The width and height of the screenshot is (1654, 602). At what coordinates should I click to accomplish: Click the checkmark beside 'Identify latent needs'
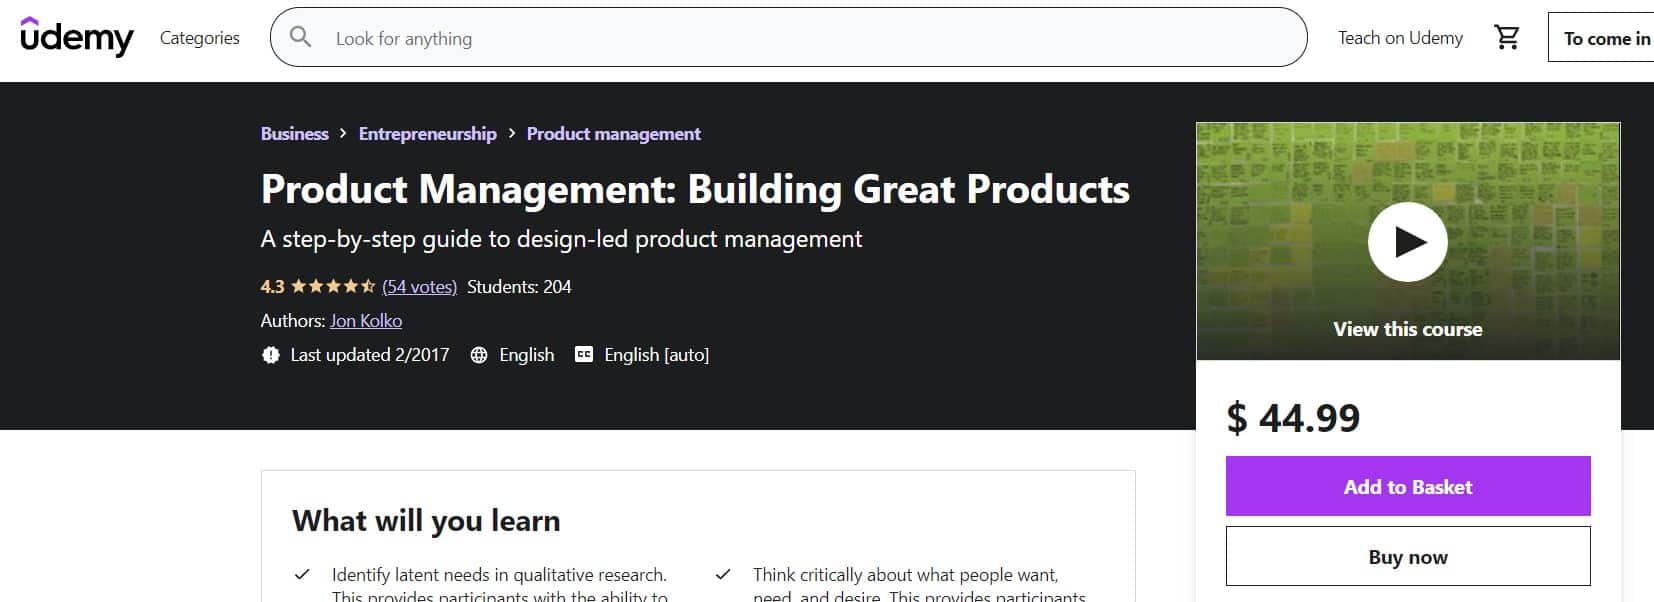click(301, 575)
